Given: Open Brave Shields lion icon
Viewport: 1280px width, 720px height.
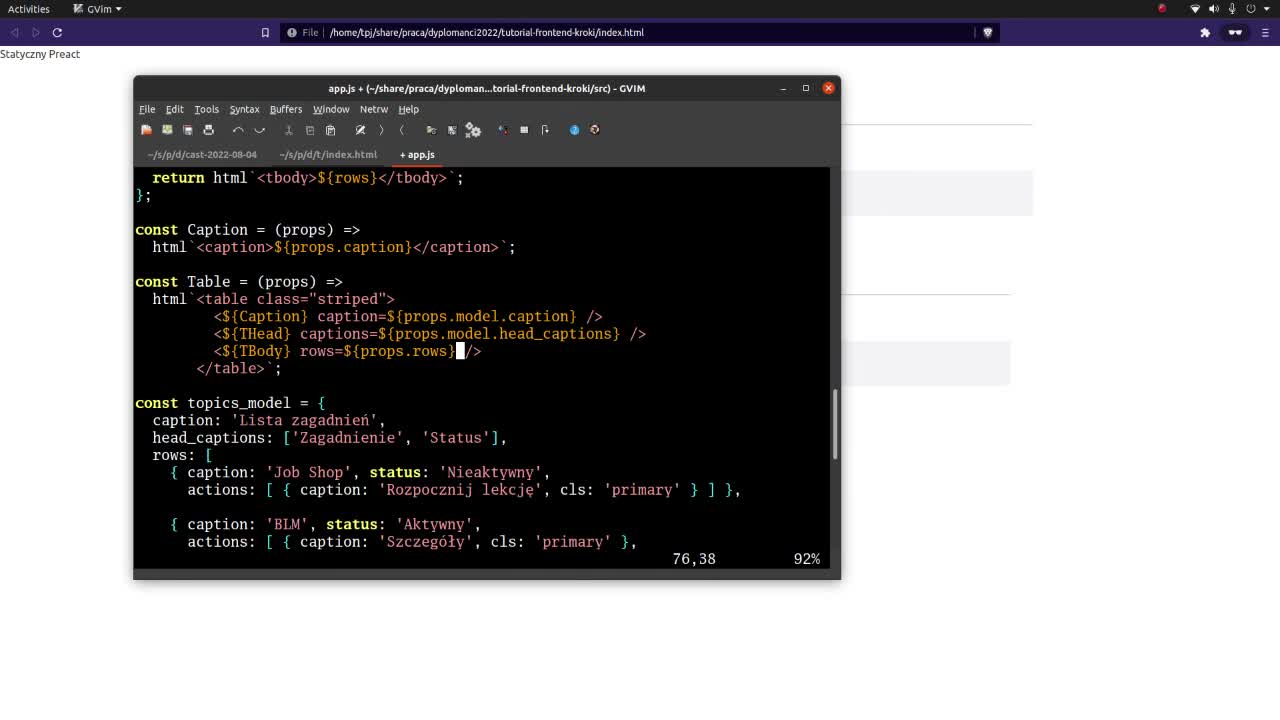Looking at the screenshot, I should (988, 32).
